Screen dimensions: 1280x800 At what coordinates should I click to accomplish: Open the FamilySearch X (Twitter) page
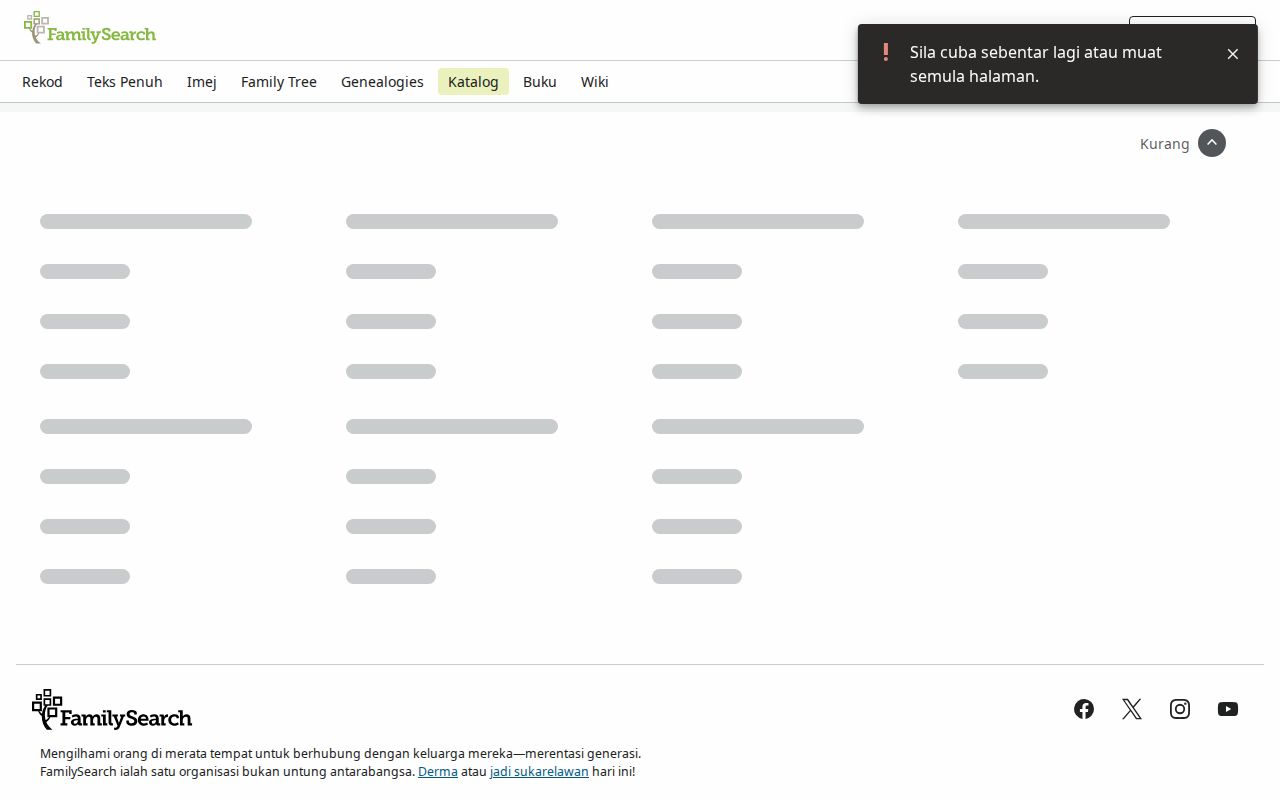[x=1132, y=709]
